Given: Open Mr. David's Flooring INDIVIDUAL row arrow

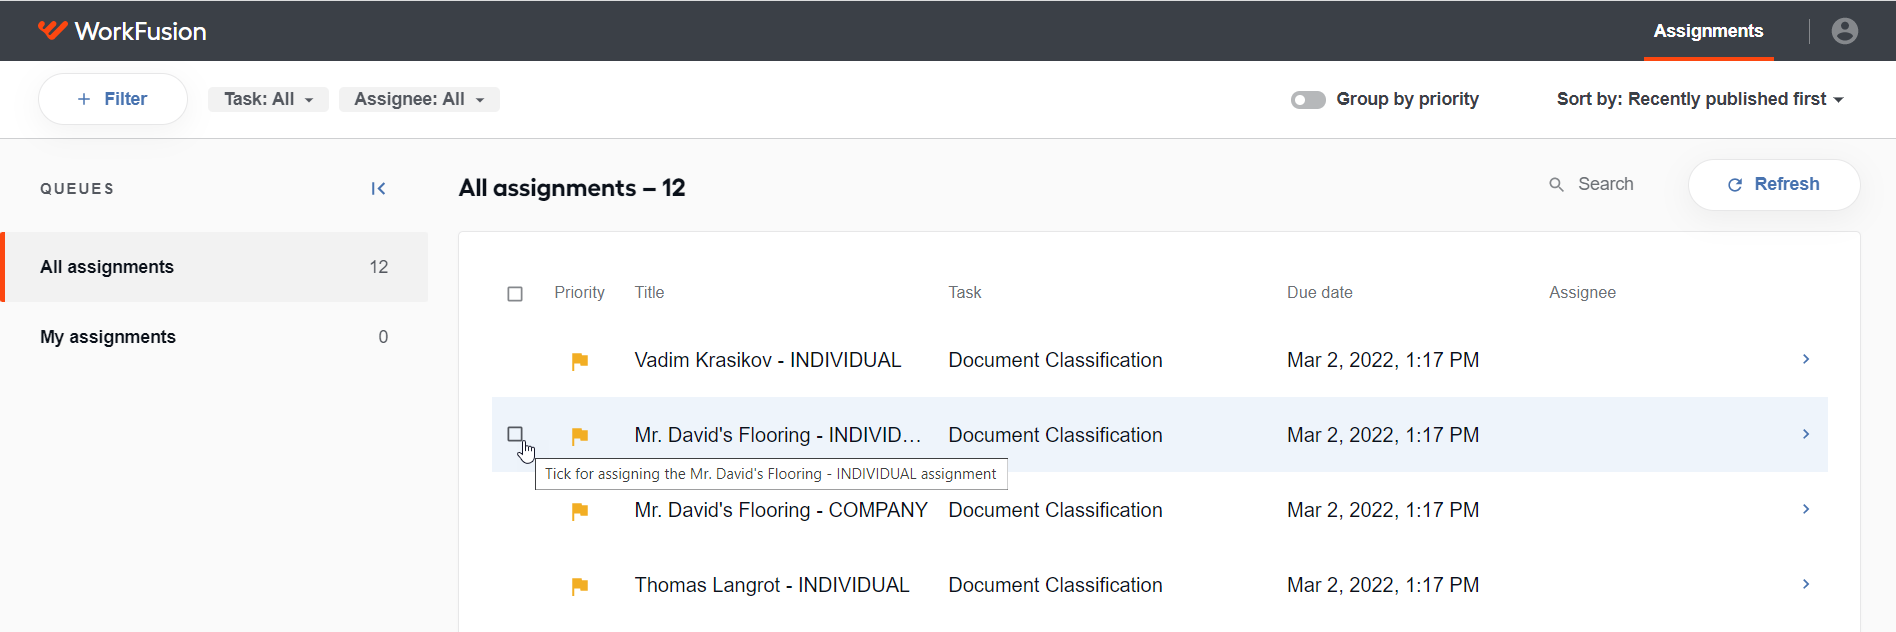Looking at the screenshot, I should (x=1806, y=434).
